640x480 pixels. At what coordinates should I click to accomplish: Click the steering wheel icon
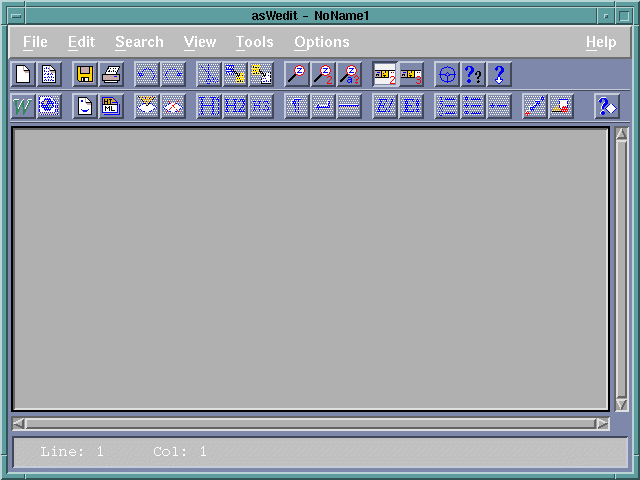click(447, 74)
